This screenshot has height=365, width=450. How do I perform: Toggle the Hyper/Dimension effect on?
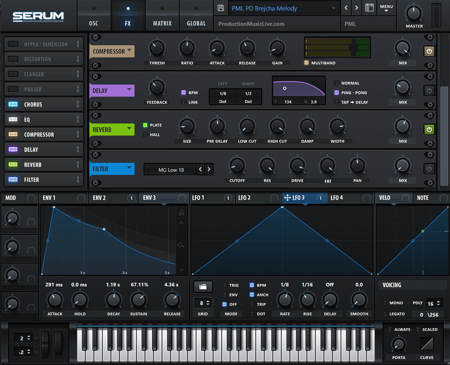[13, 44]
